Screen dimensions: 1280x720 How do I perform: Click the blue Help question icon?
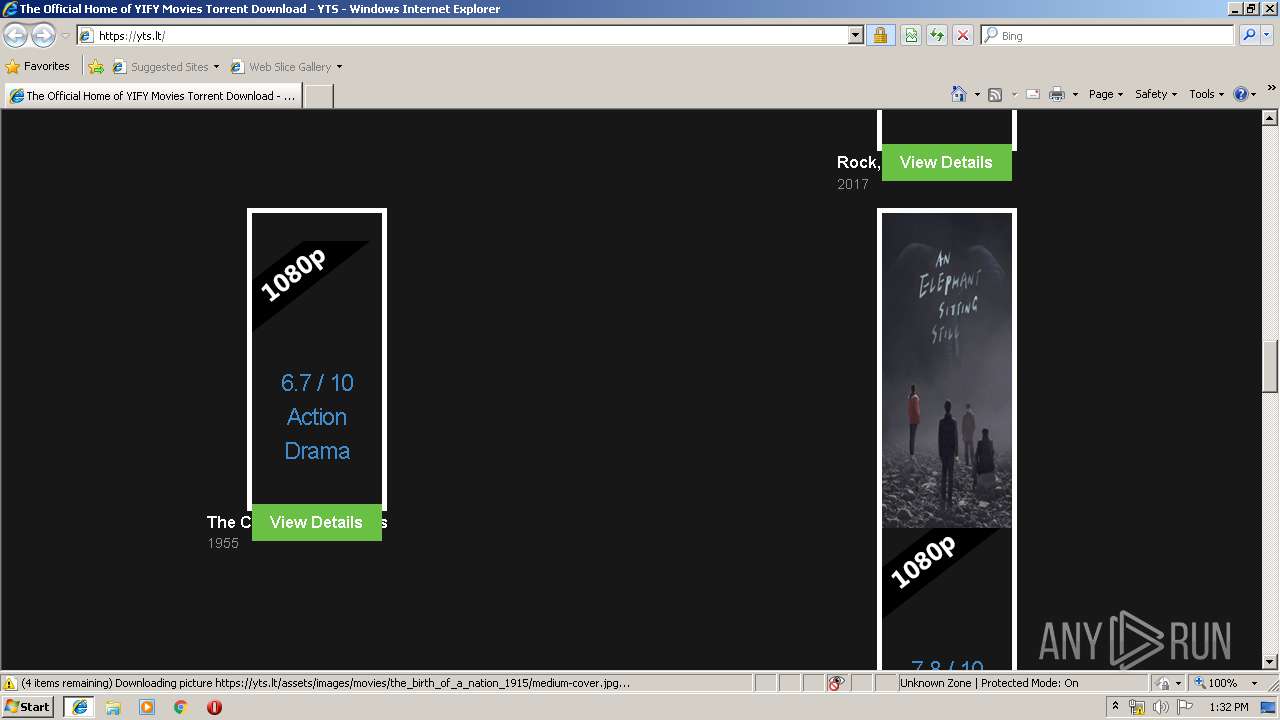pyautogui.click(x=1241, y=94)
